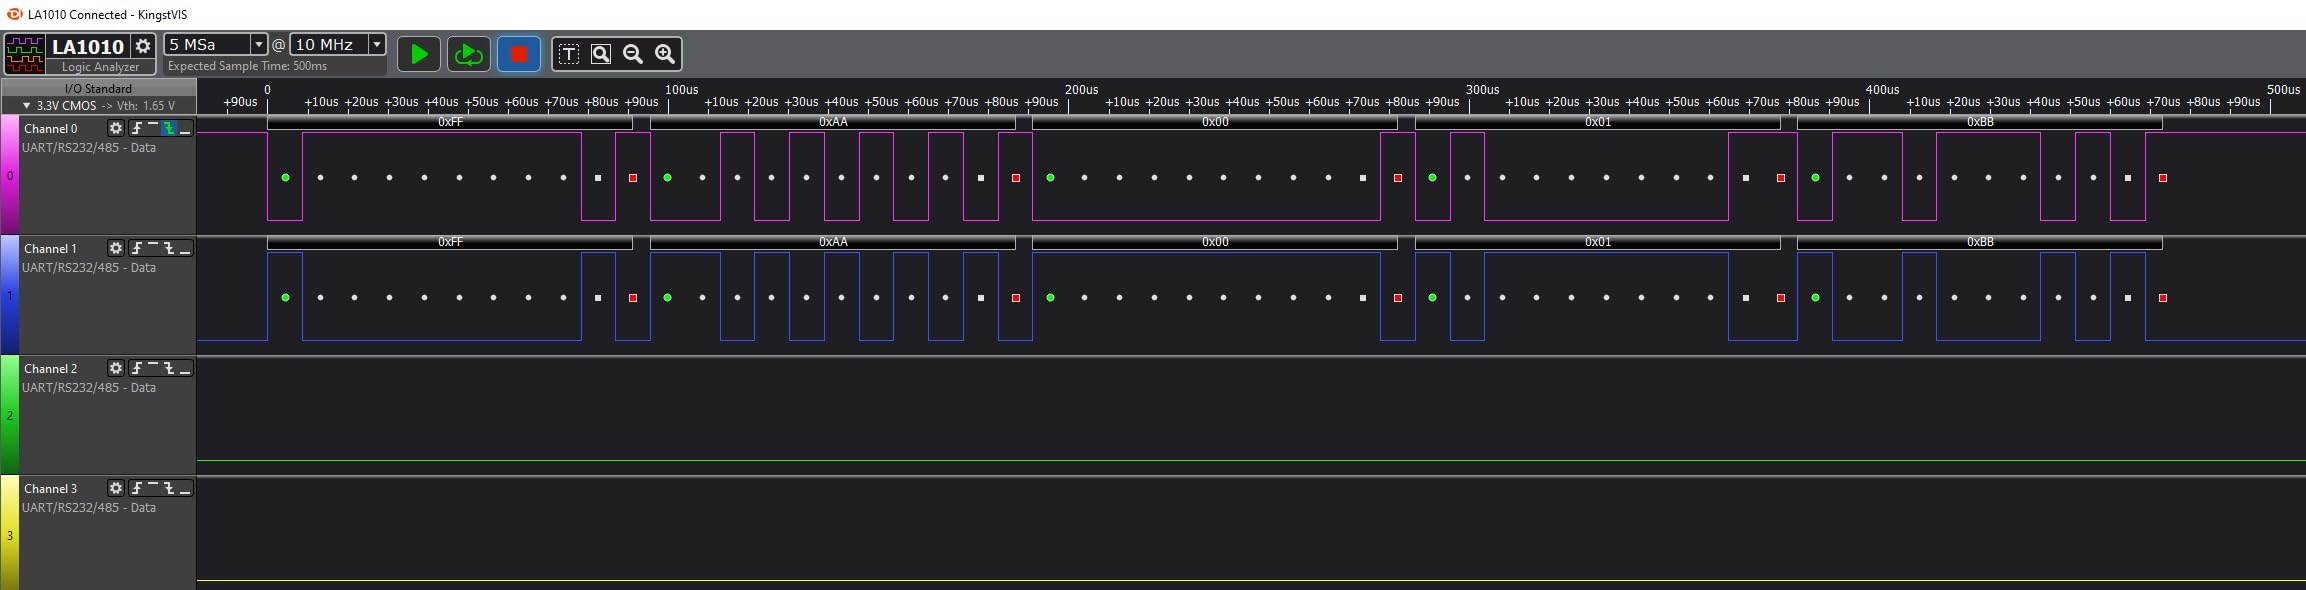Expand the 3.3V CMOS I/O standard selector
This screenshot has width=2306, height=590.
click(x=98, y=105)
